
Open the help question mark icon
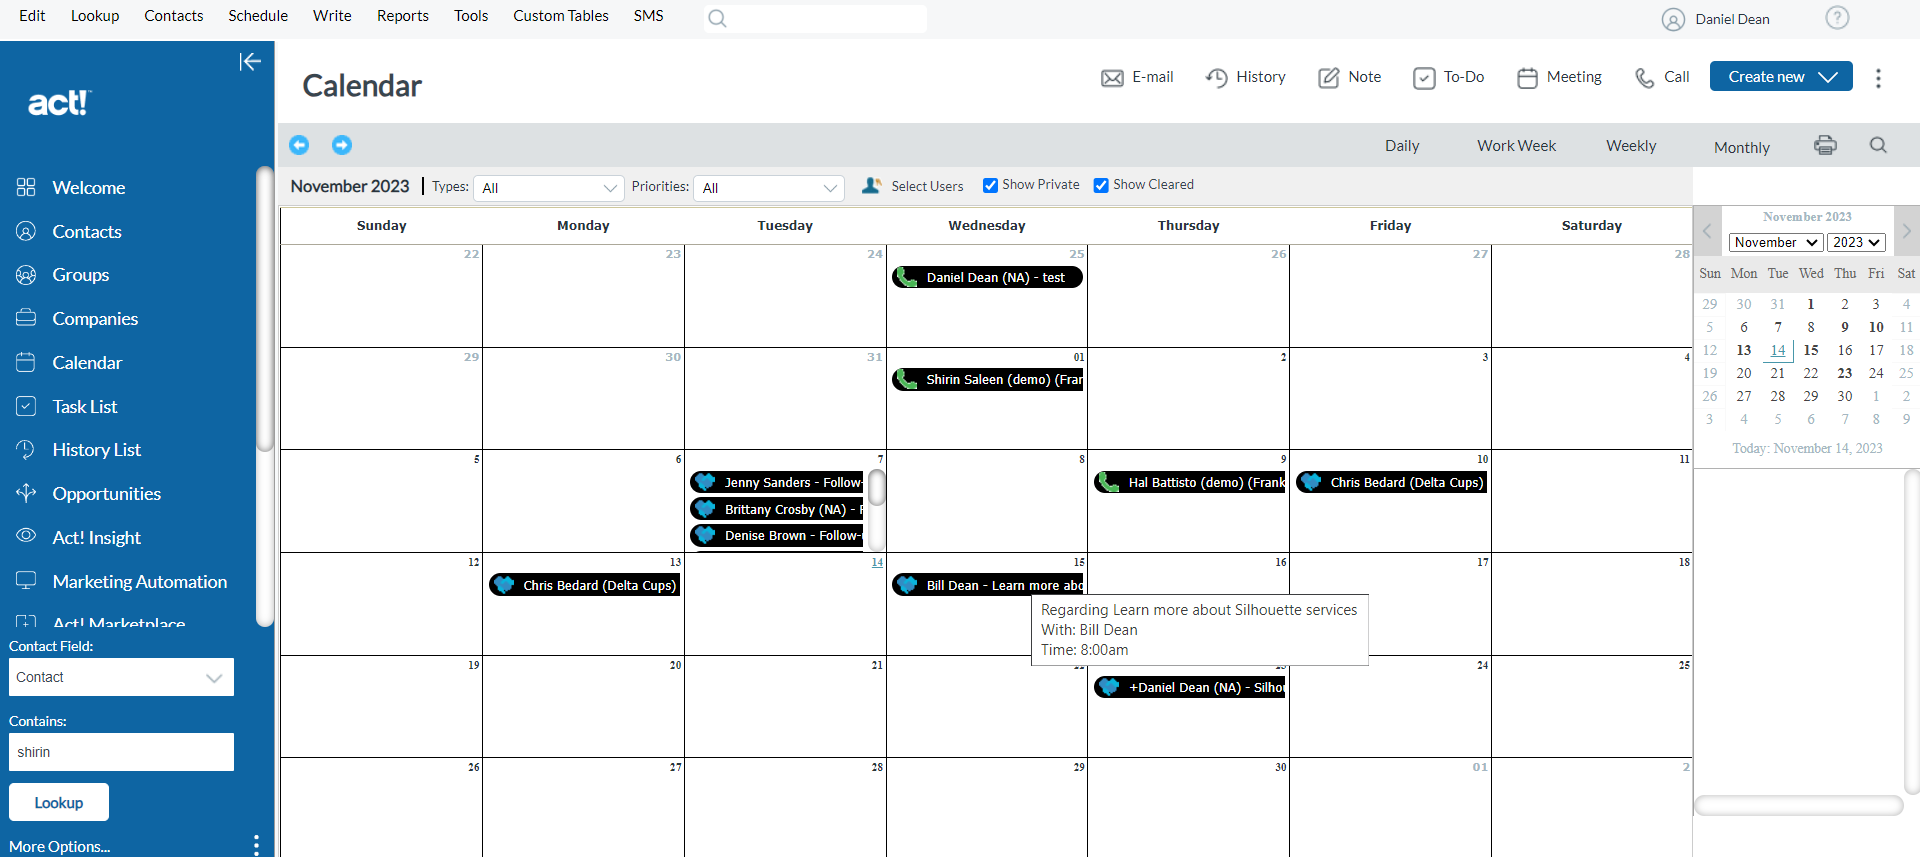click(1837, 17)
